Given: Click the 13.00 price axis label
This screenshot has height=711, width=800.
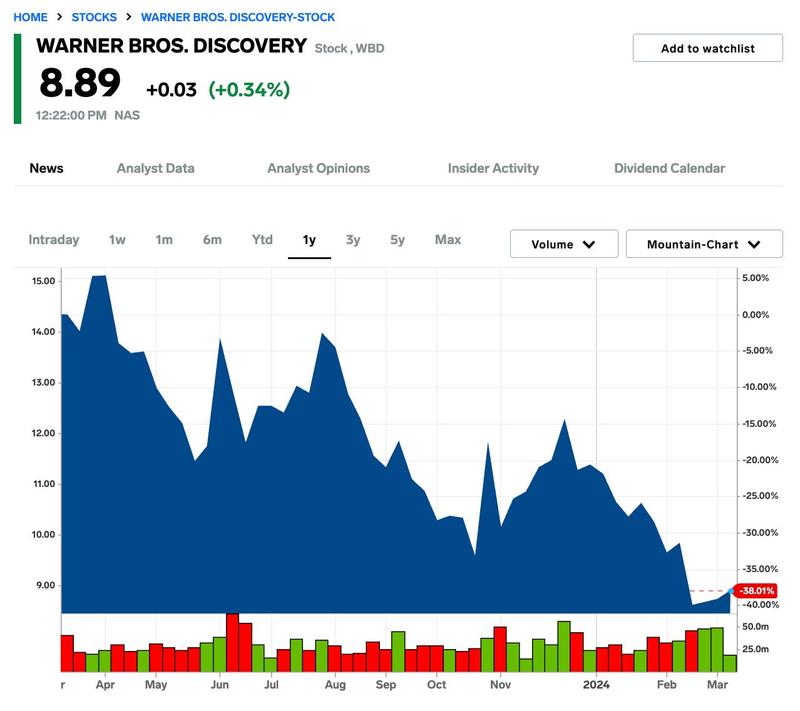Looking at the screenshot, I should click(43, 383).
